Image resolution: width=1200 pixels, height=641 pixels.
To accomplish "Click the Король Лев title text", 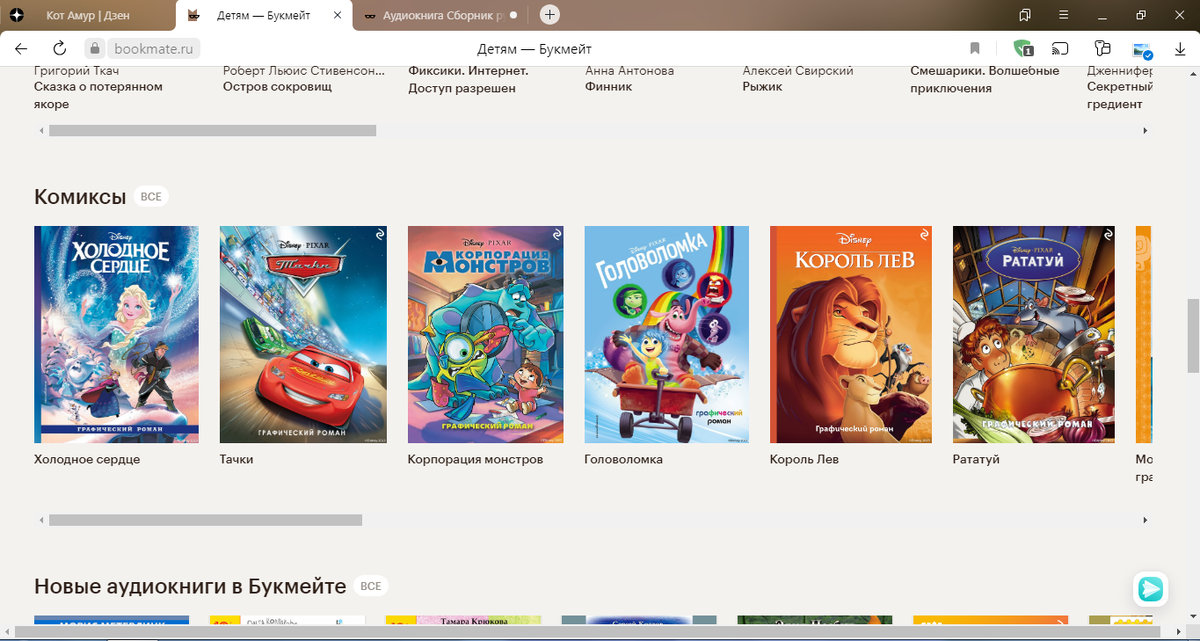I will pos(804,460).
